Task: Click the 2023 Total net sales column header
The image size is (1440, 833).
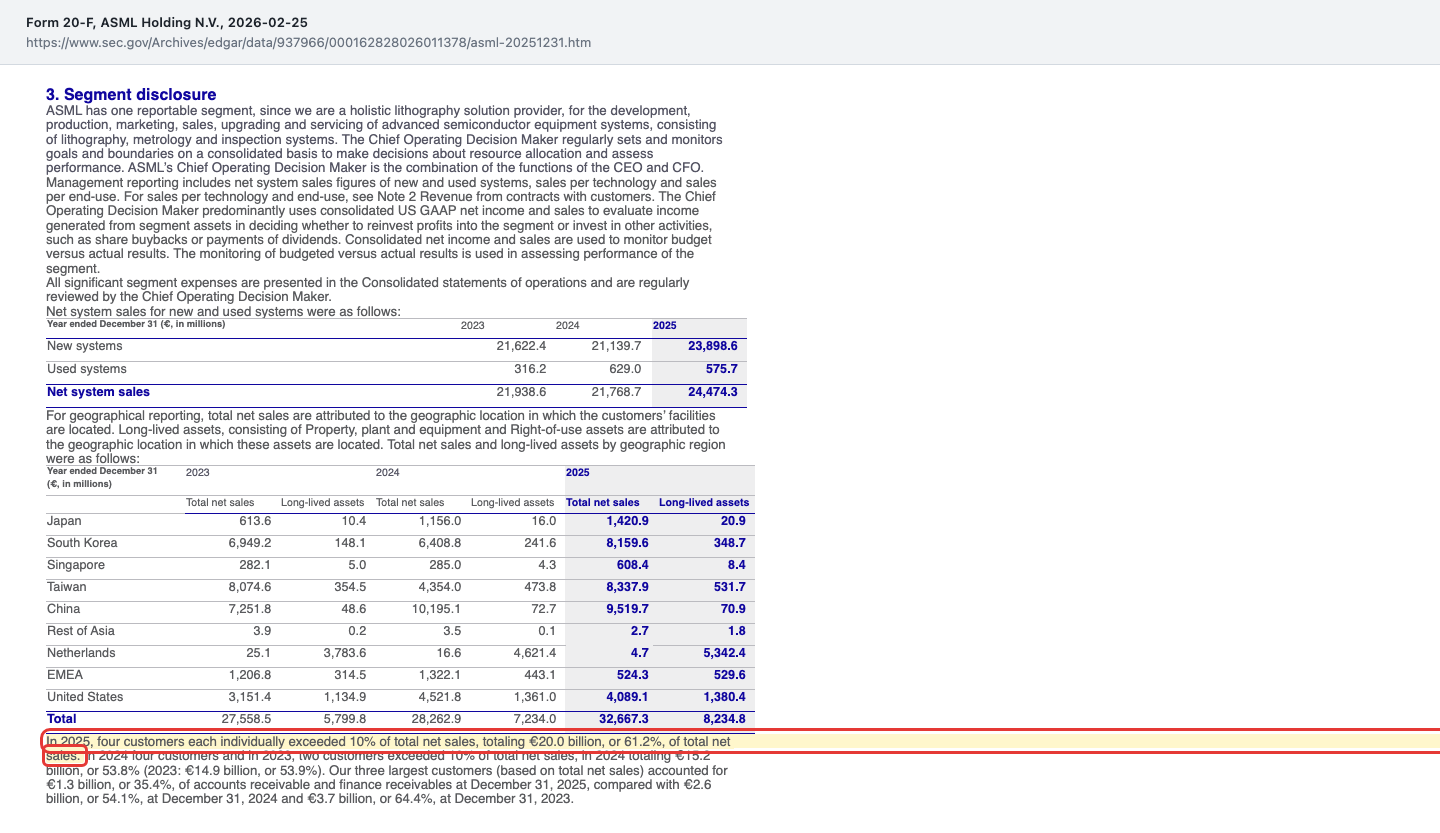Action: tap(220, 503)
